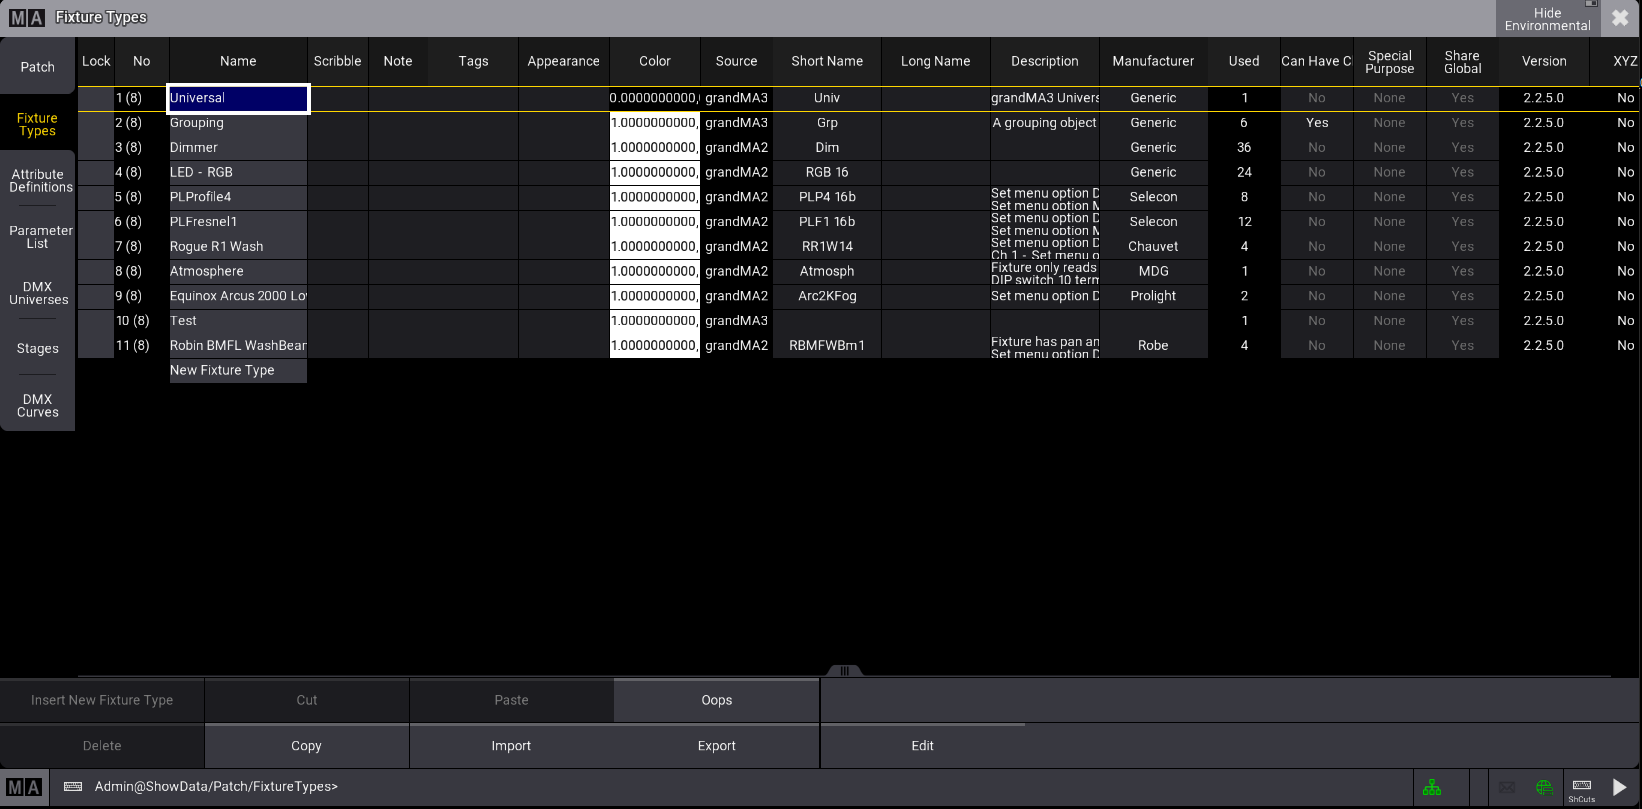Viewport: 1642px width, 809px height.
Task: Switch to the Attribute Definitions tab
Action: point(38,181)
